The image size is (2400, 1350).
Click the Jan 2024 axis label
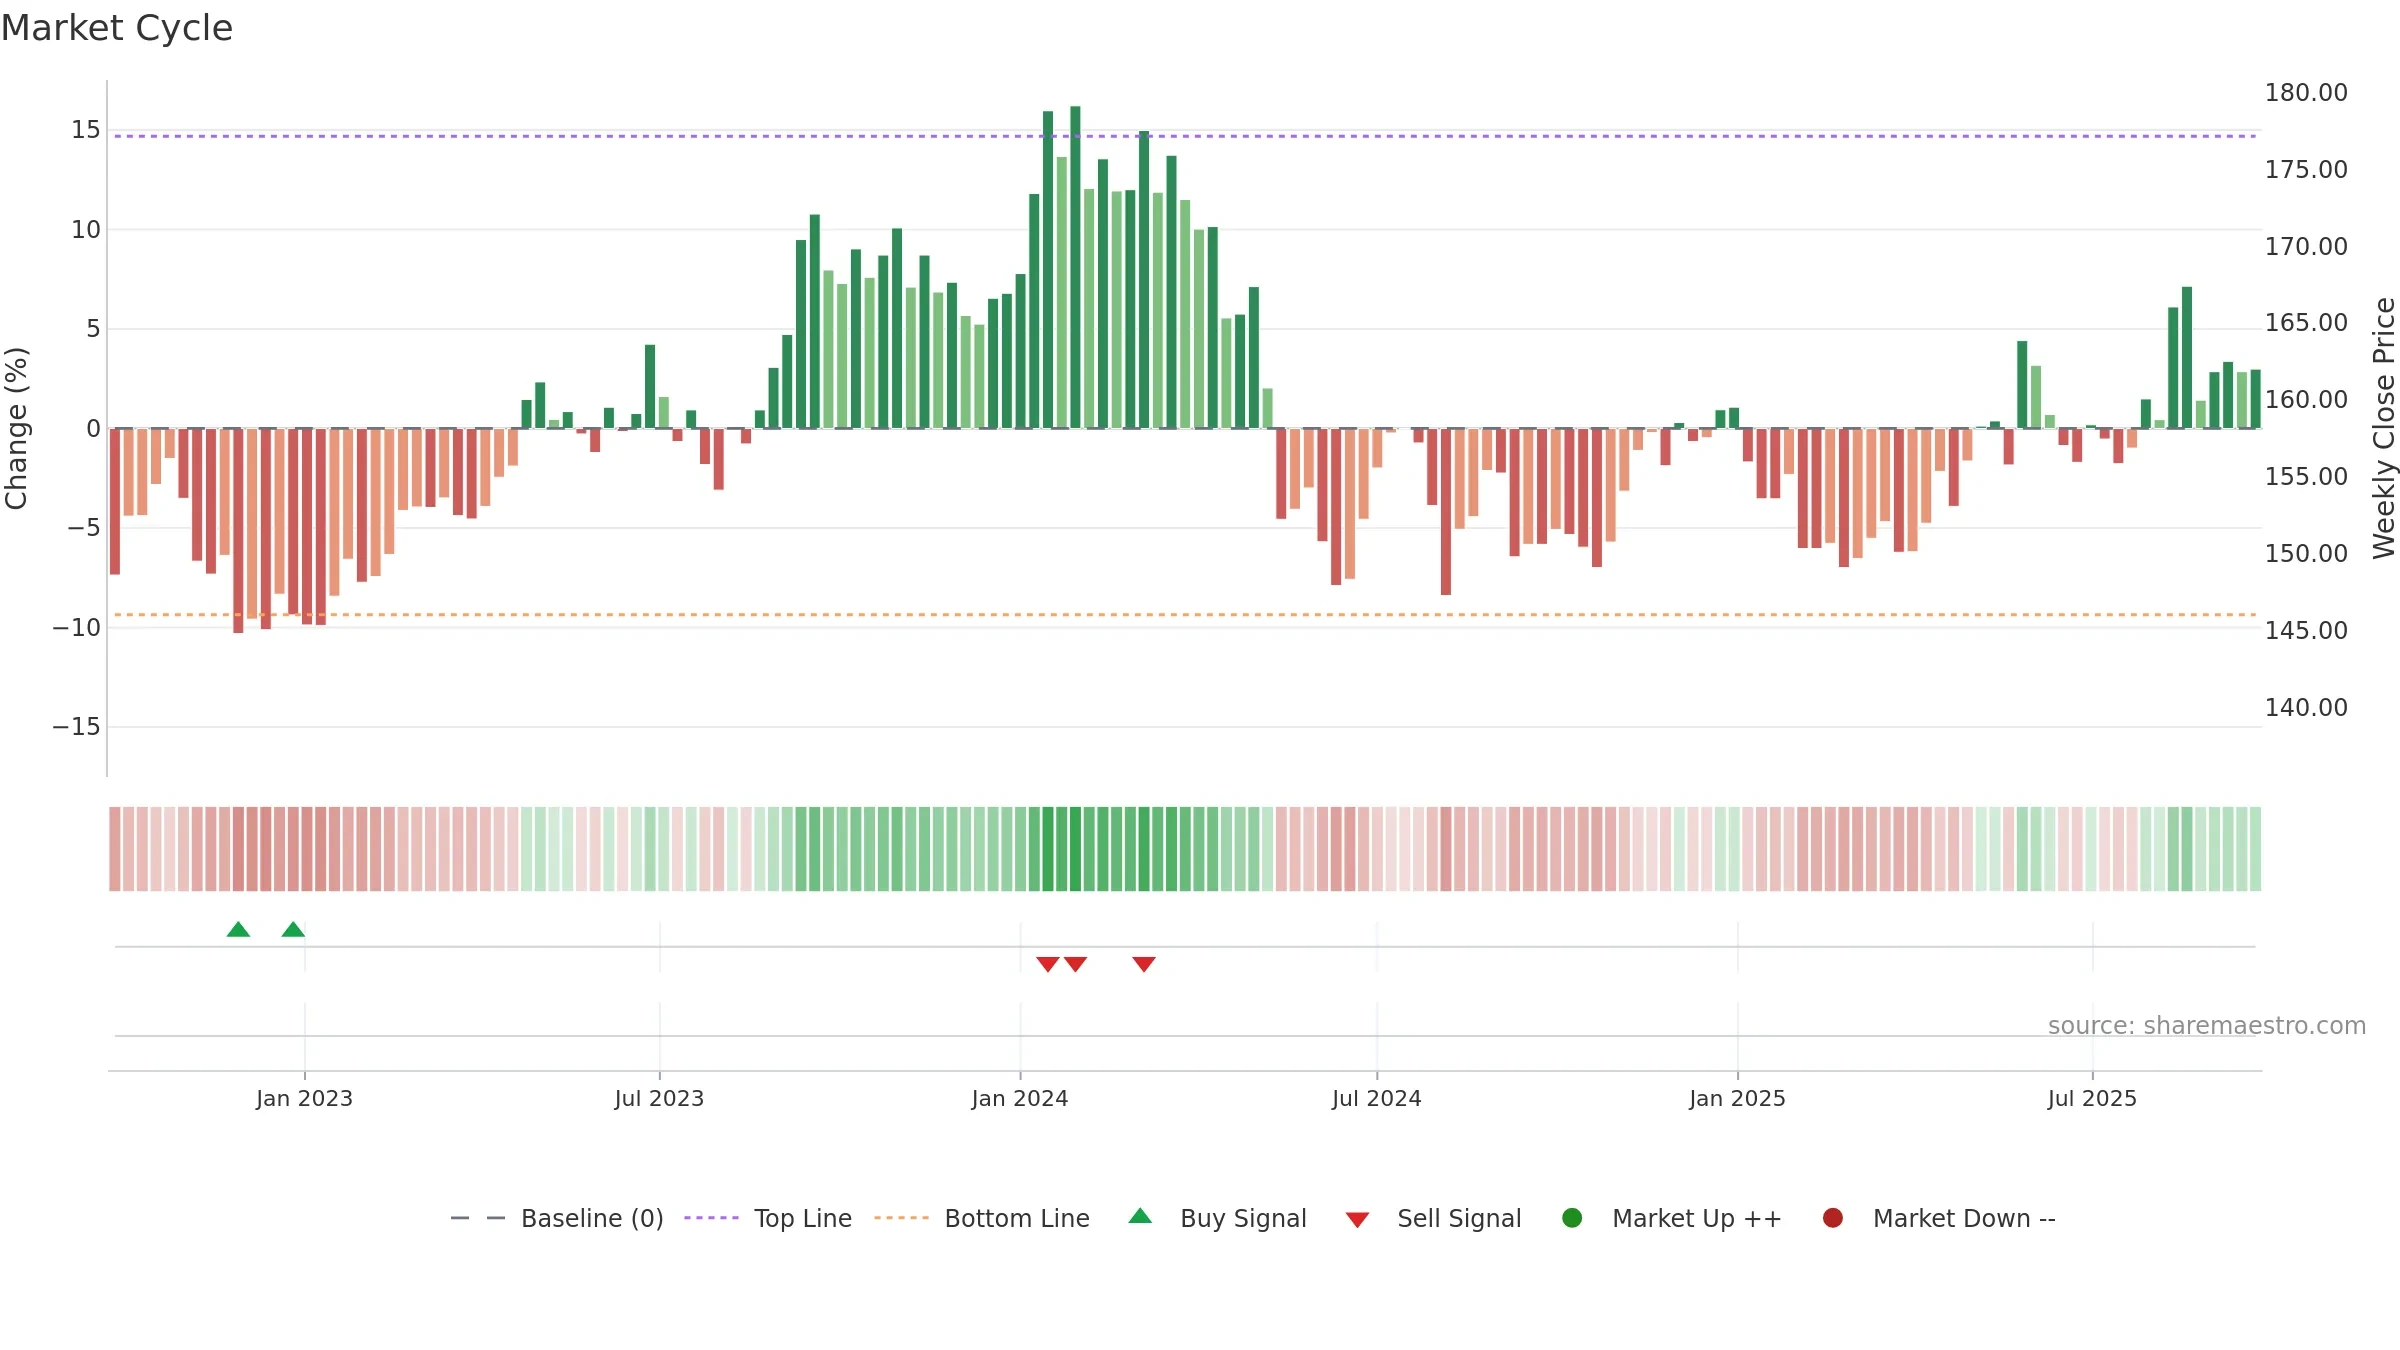1020,1098
